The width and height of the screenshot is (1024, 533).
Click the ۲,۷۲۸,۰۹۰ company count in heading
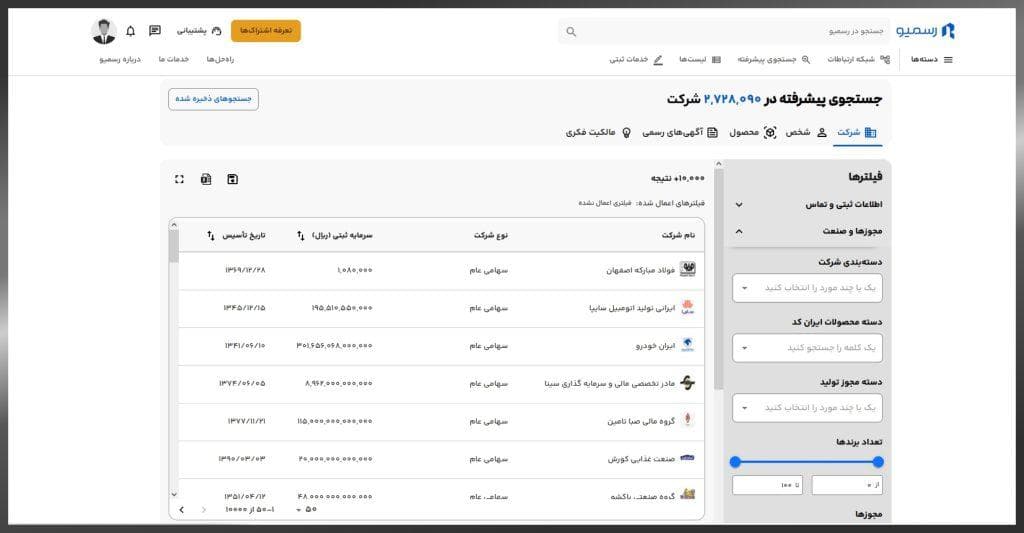click(732, 99)
